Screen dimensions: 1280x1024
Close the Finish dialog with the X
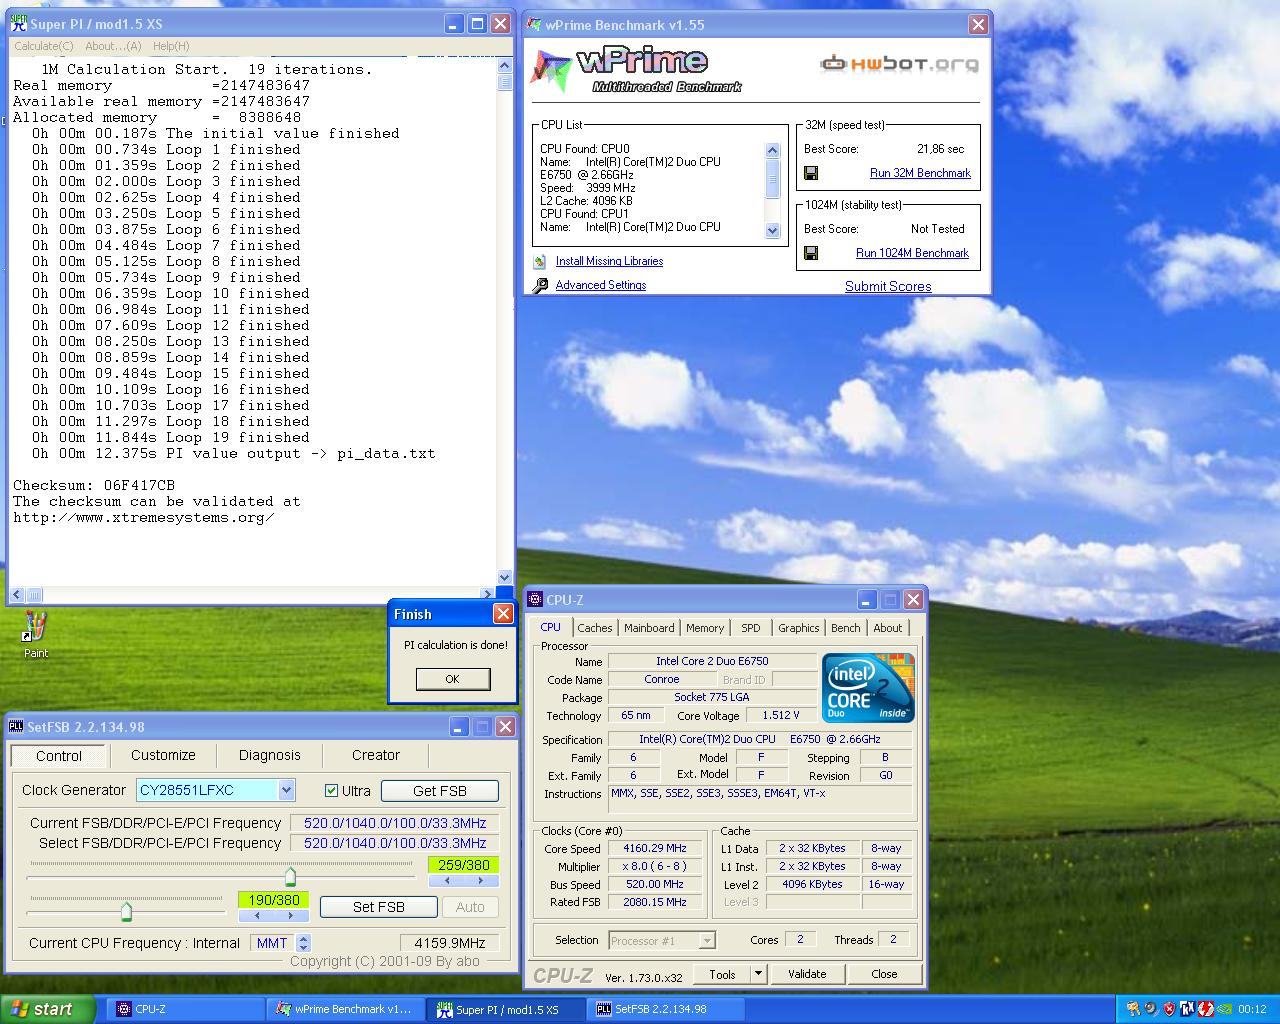503,614
